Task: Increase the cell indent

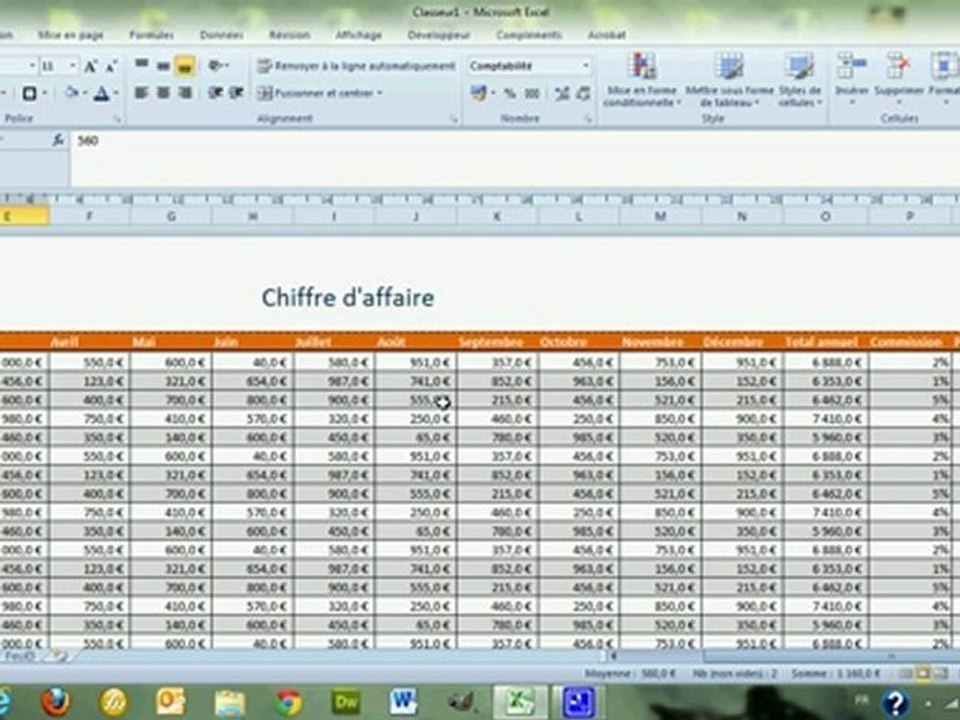Action: click(x=236, y=93)
